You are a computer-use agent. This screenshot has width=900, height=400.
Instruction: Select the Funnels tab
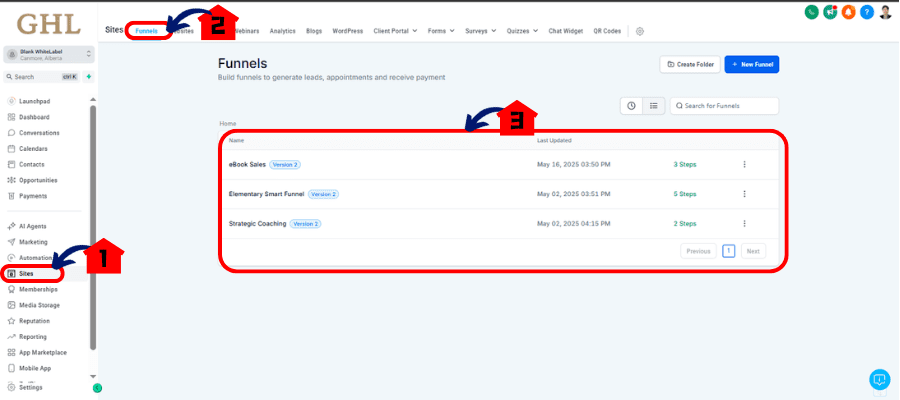click(147, 31)
